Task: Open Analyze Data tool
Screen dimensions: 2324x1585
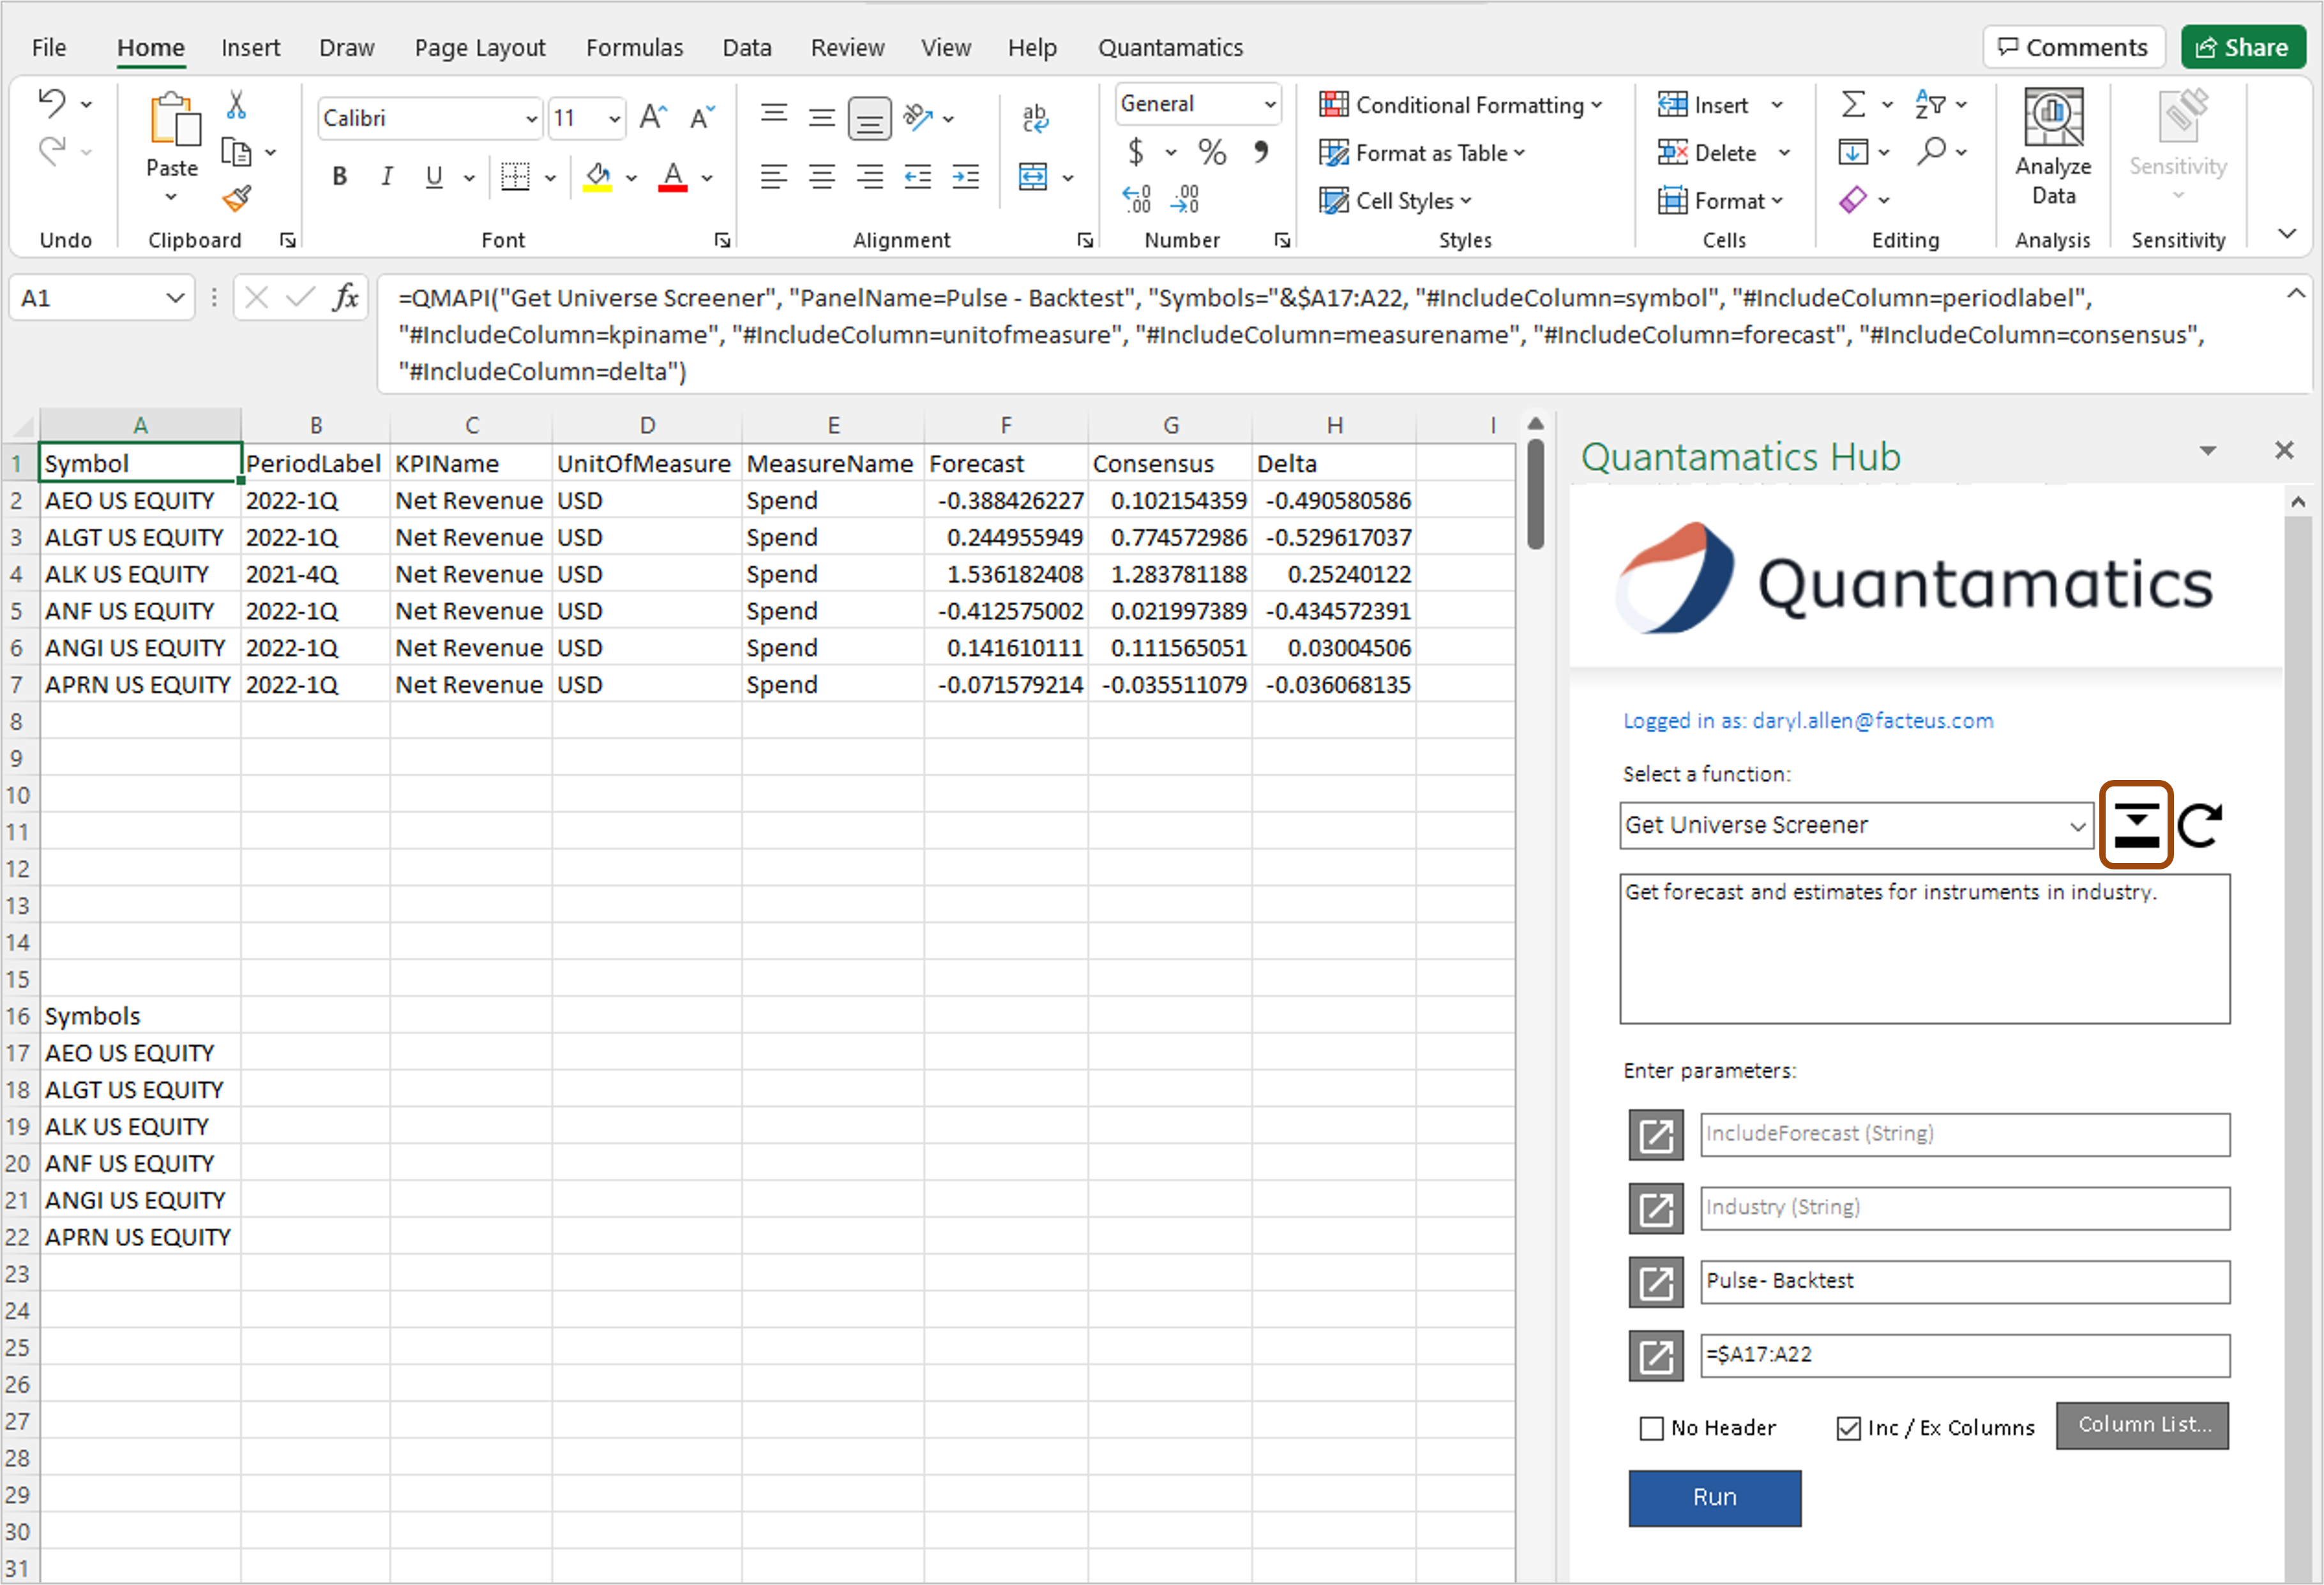Action: [x=2053, y=148]
